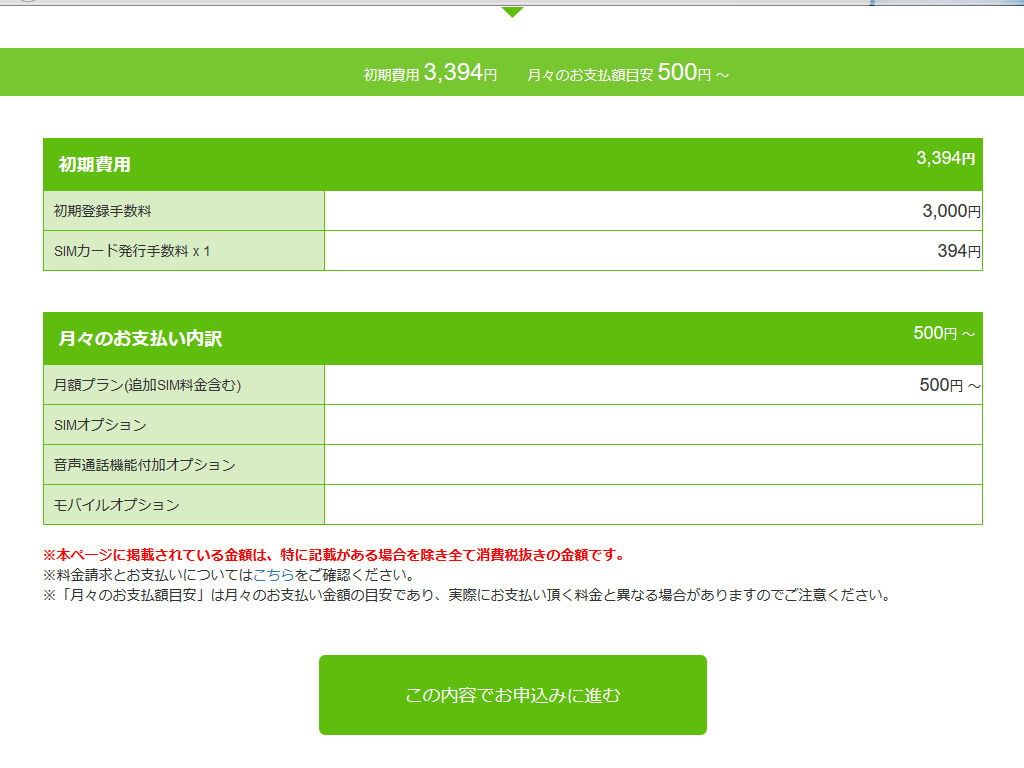This screenshot has height=768, width=1024.
Task: Click the 500円～ value in 月額プラン row
Action: [950, 385]
